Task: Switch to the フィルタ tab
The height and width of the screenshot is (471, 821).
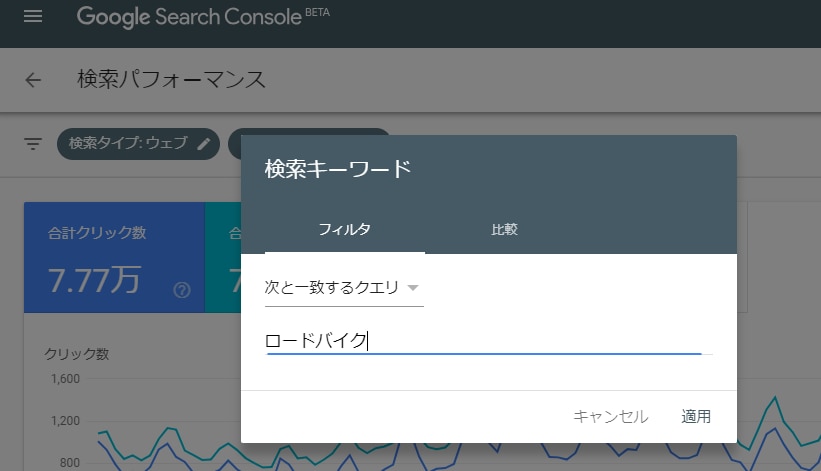Action: coord(345,229)
